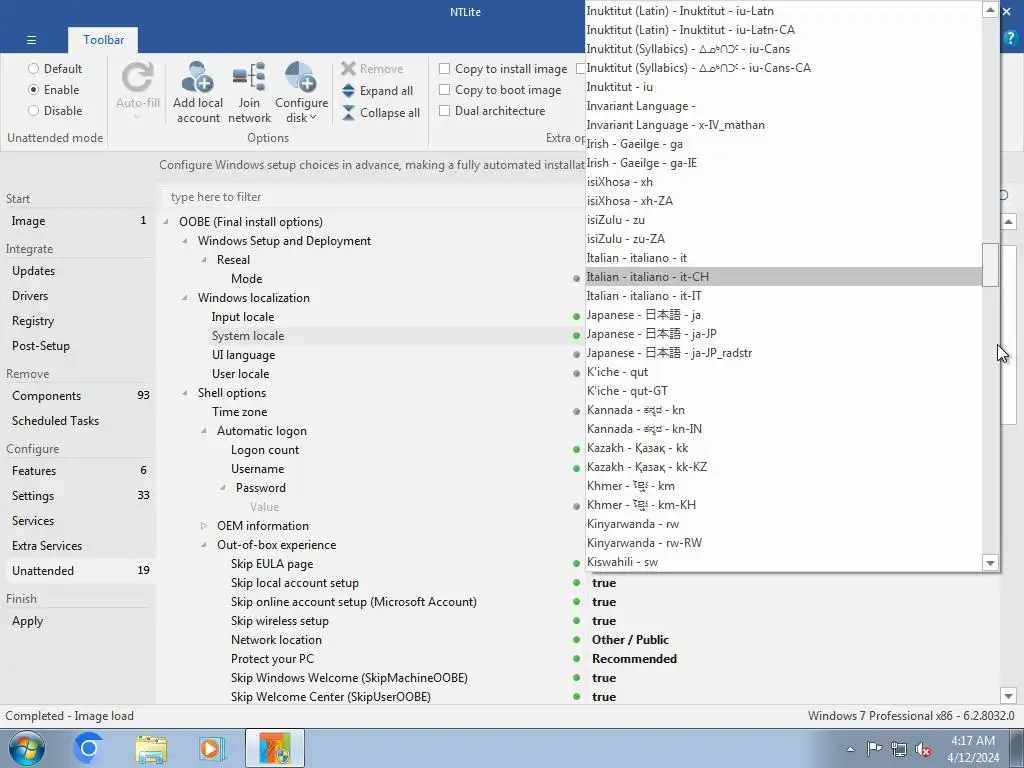The height and width of the screenshot is (768, 1024).
Task: Open the Windows Start button
Action: click(27, 748)
